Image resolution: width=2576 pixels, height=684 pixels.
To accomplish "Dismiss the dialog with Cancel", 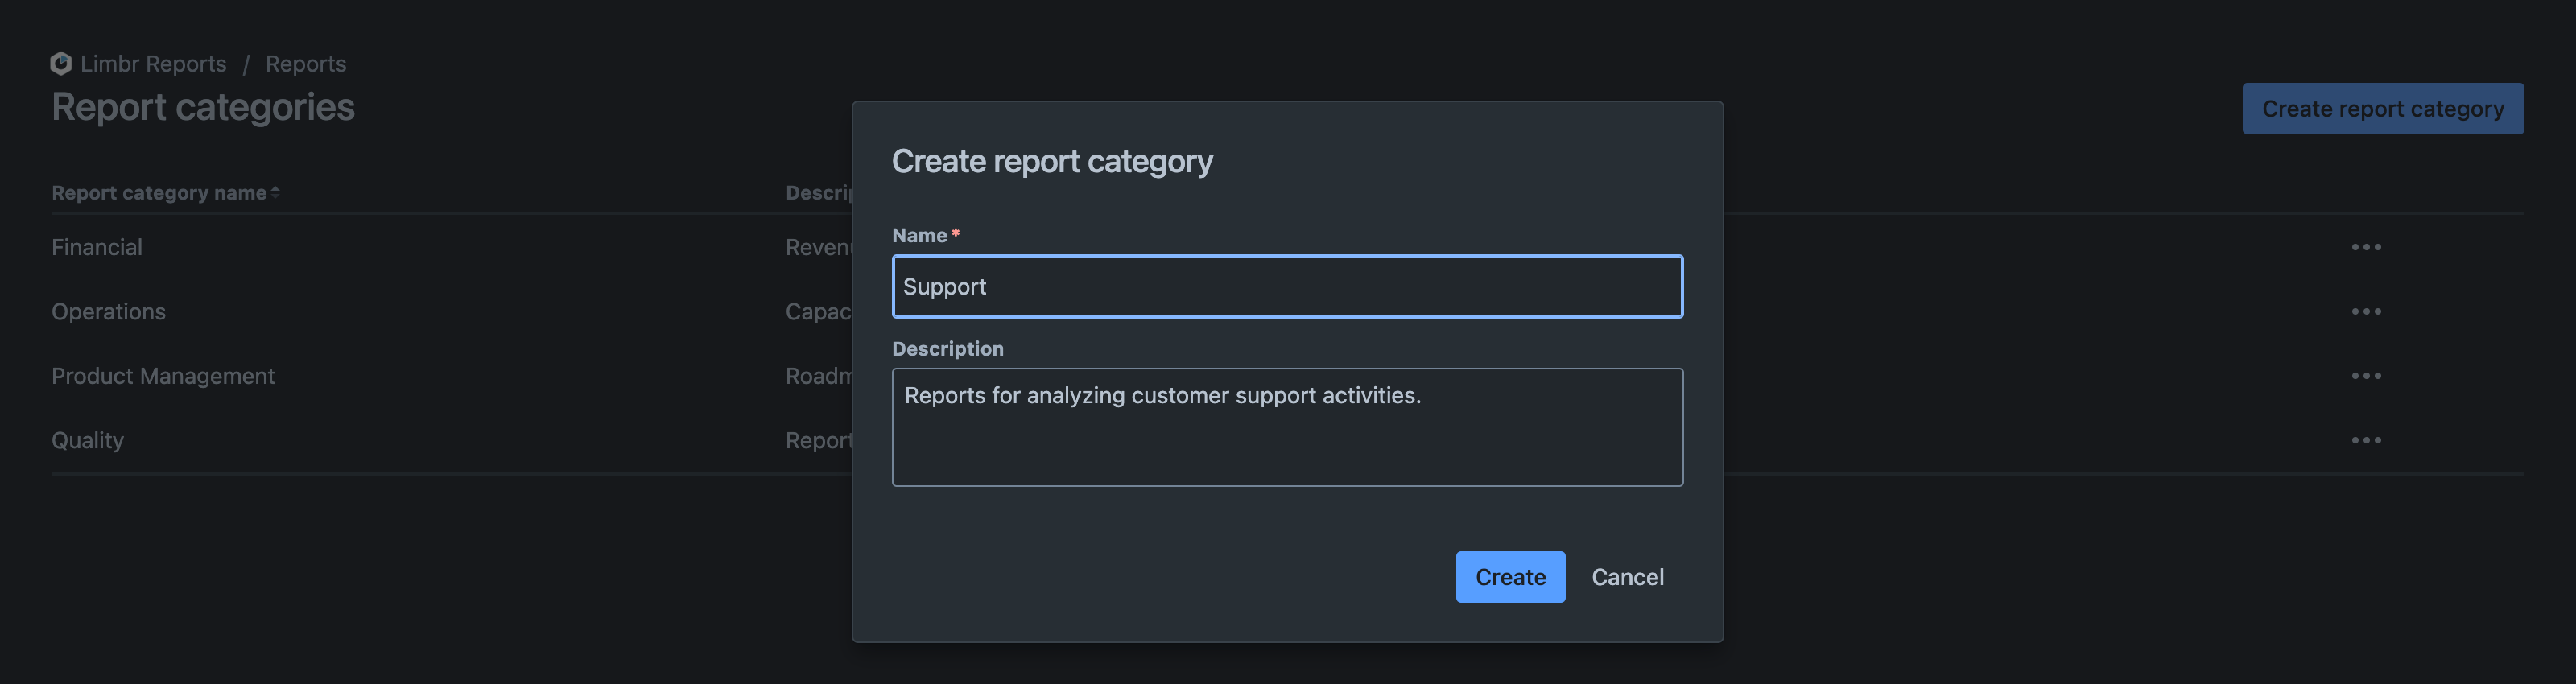I will pyautogui.click(x=1627, y=576).
